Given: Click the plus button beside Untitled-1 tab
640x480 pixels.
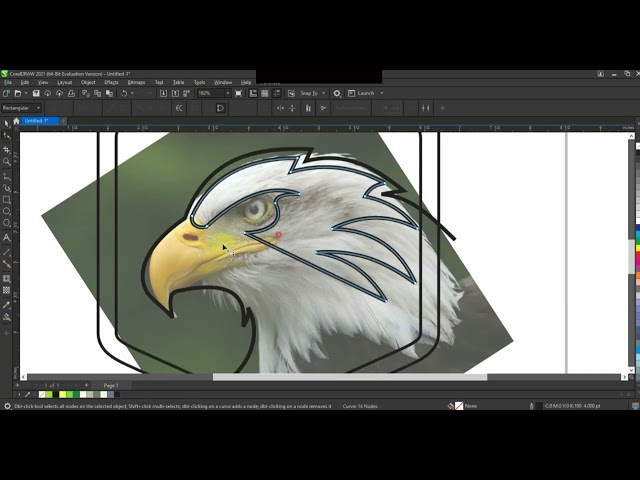Looking at the screenshot, I should click(x=63, y=121).
